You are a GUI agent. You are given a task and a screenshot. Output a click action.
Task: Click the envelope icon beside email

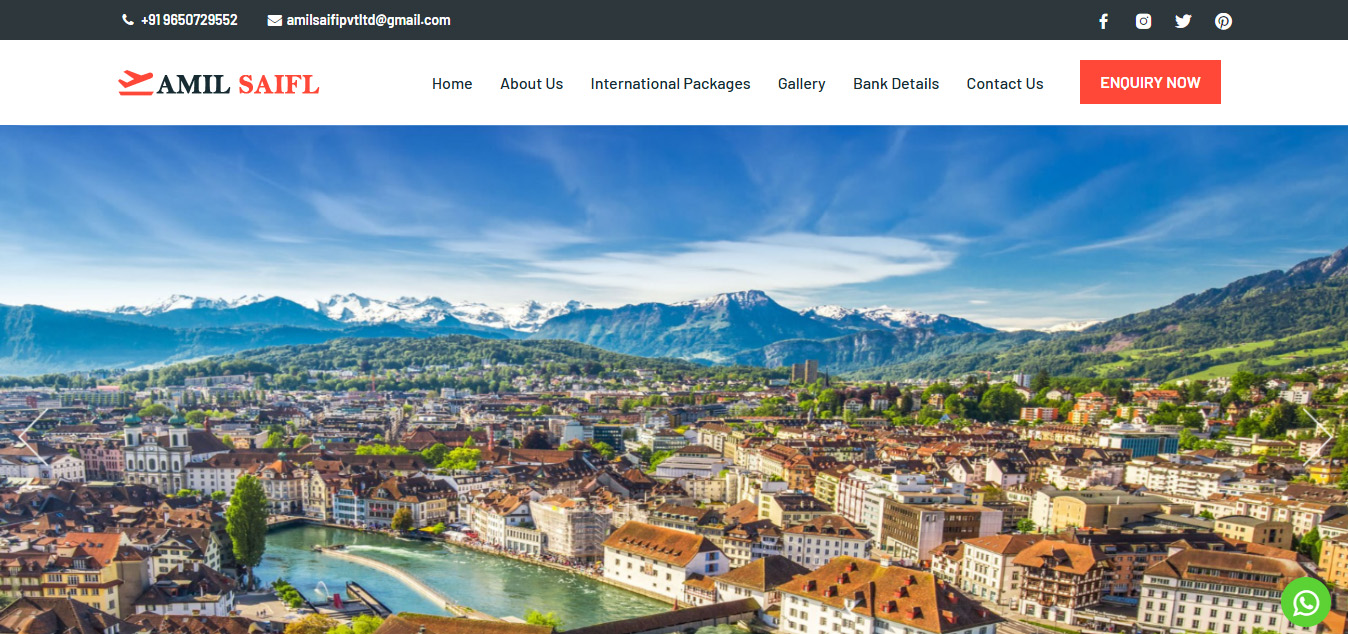point(274,20)
